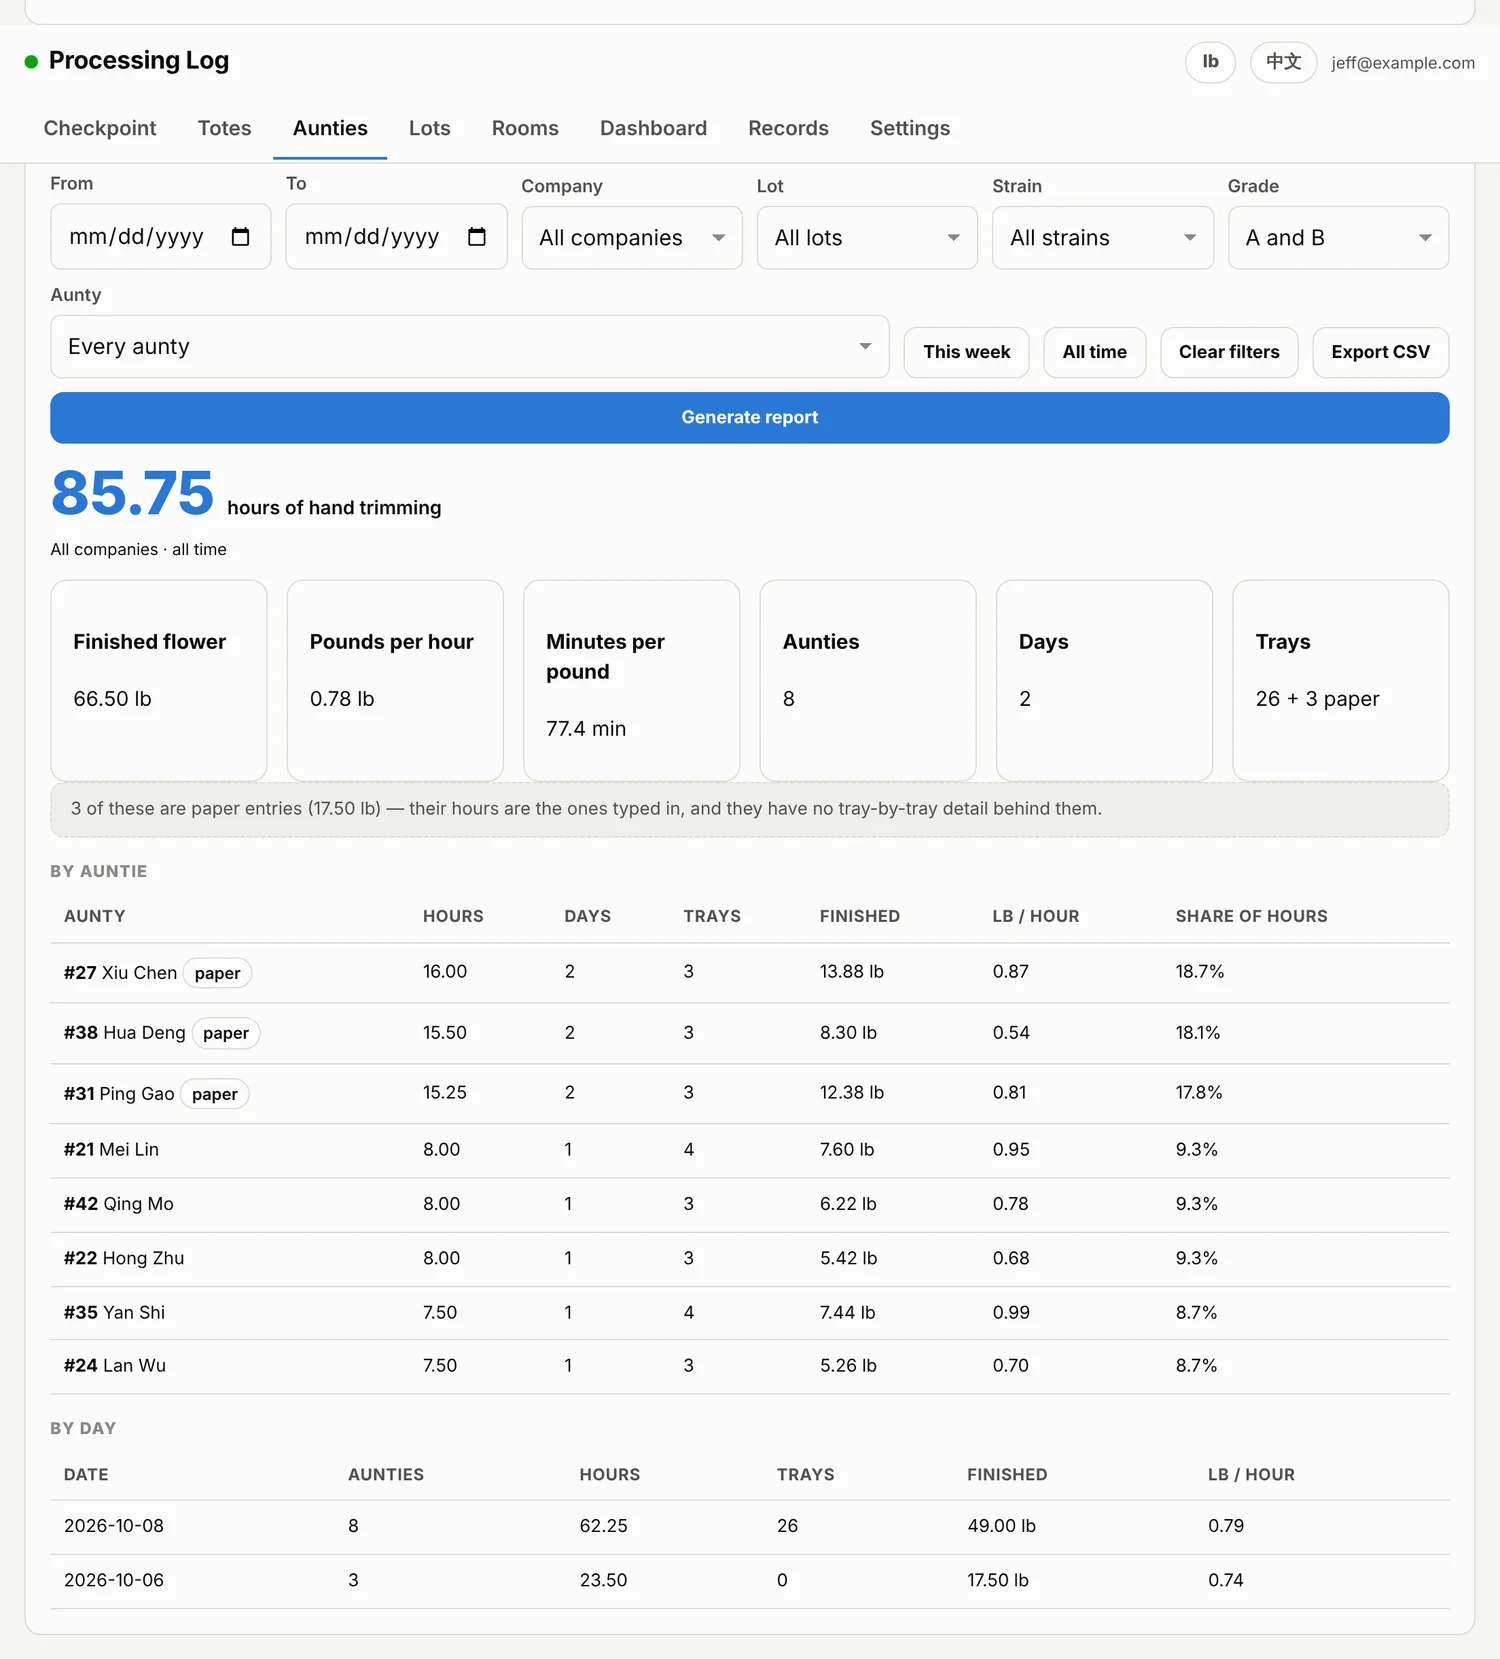
Task: Click the Generate report button
Action: pyautogui.click(x=750, y=418)
